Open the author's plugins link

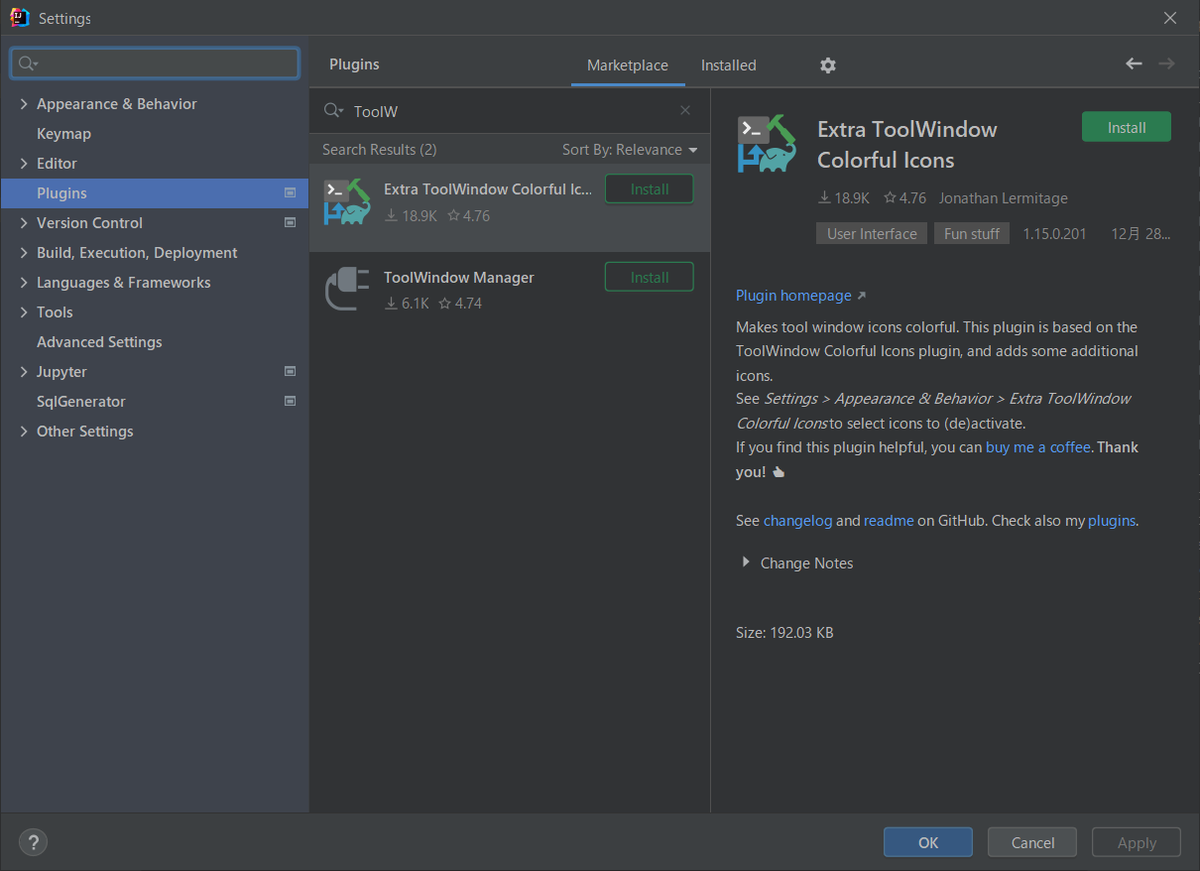pyautogui.click(x=1112, y=521)
